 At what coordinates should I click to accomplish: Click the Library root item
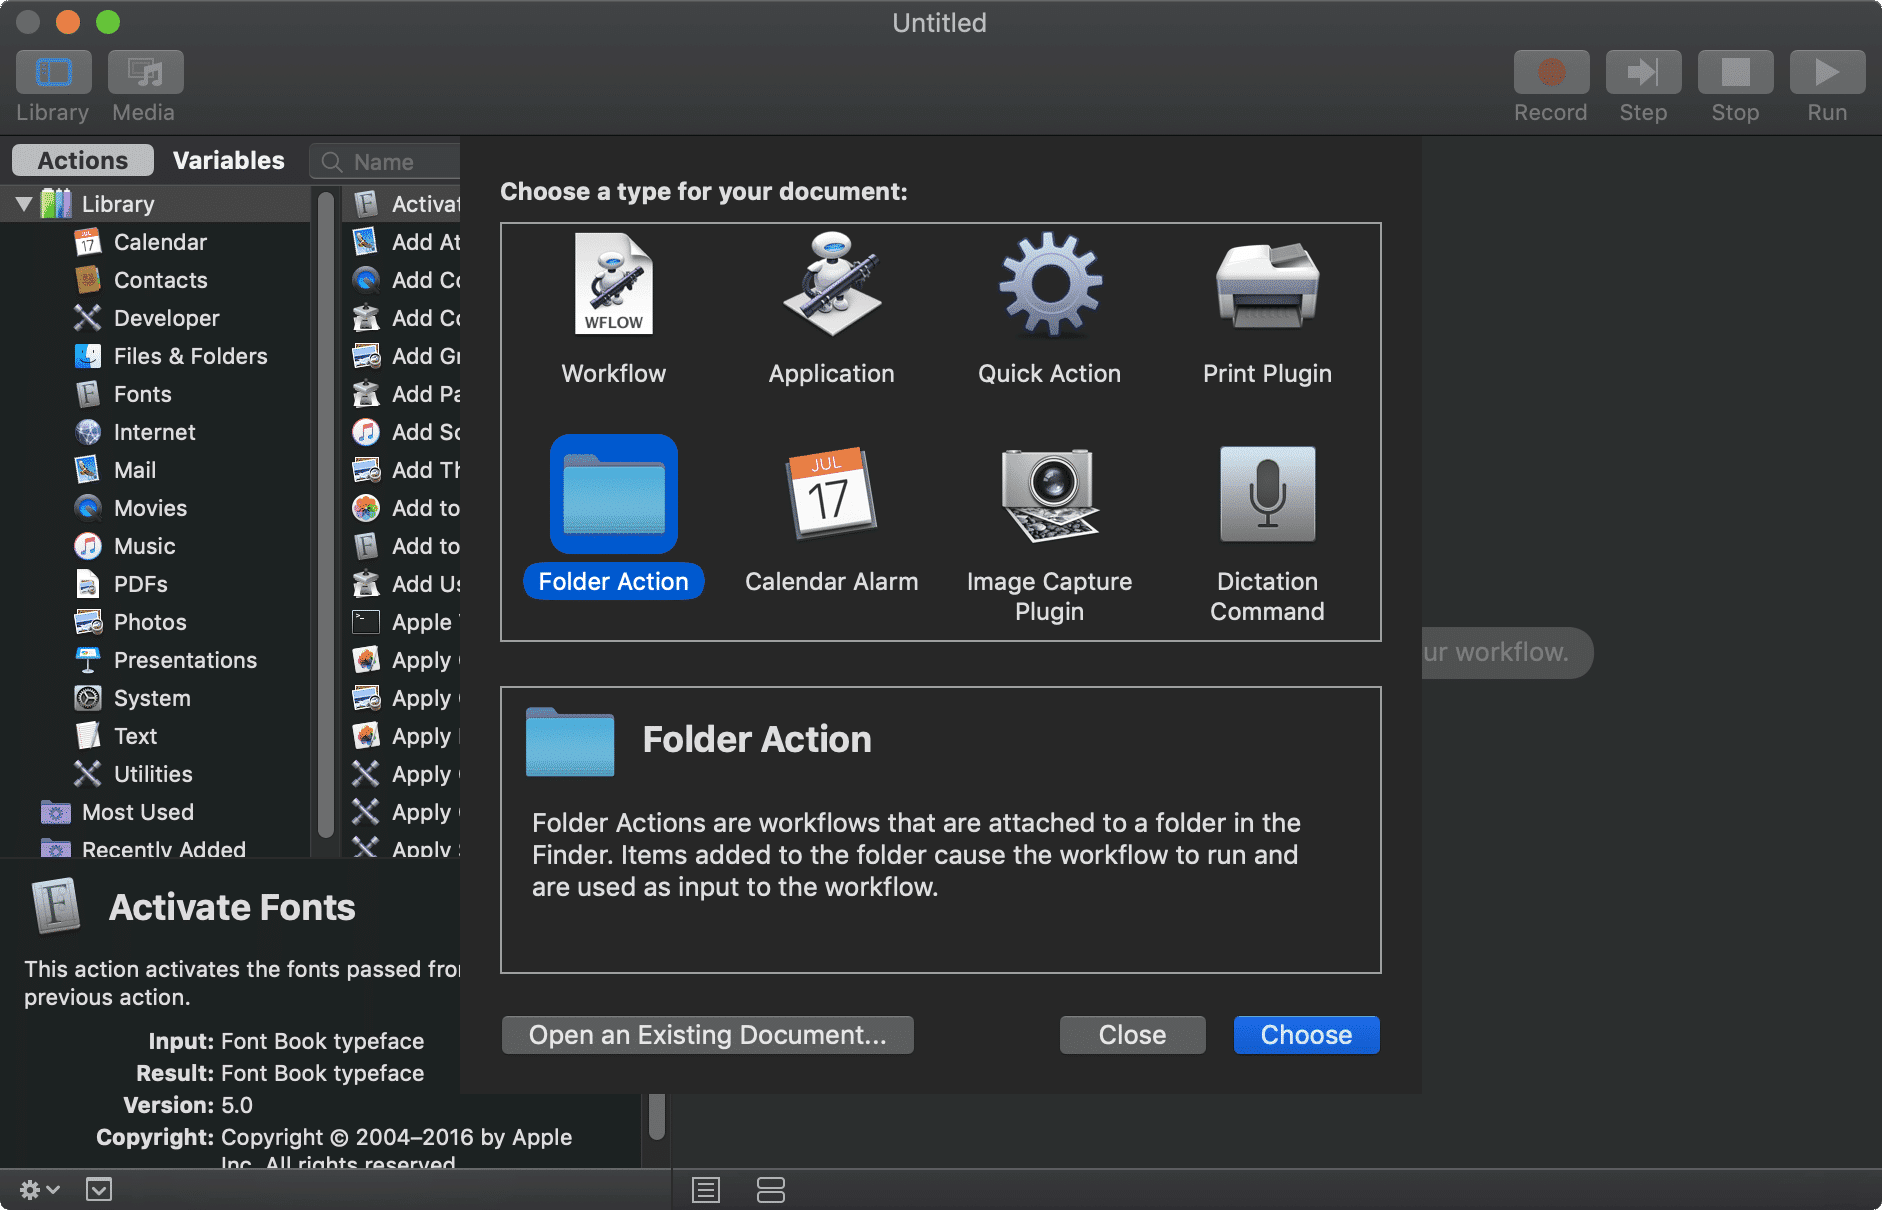[x=155, y=204]
